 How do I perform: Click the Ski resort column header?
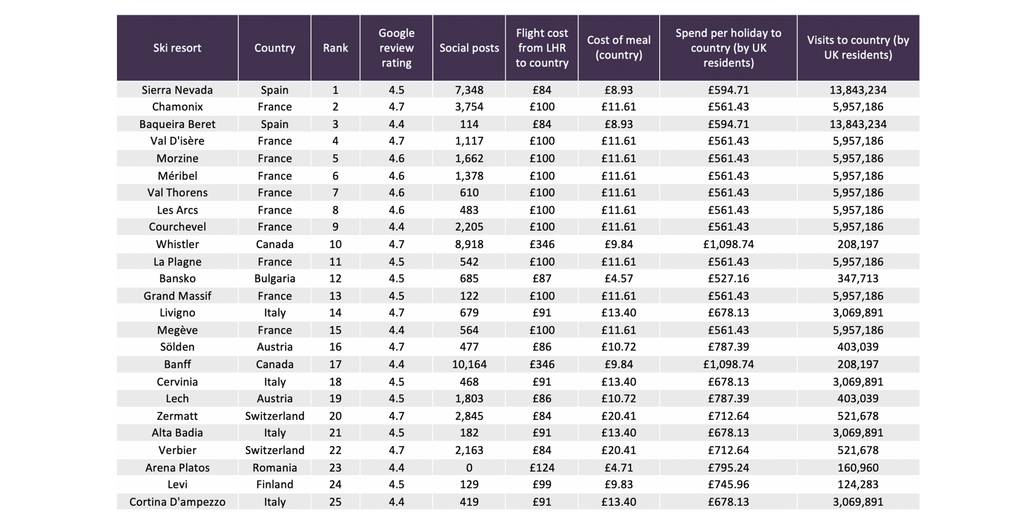point(177,48)
